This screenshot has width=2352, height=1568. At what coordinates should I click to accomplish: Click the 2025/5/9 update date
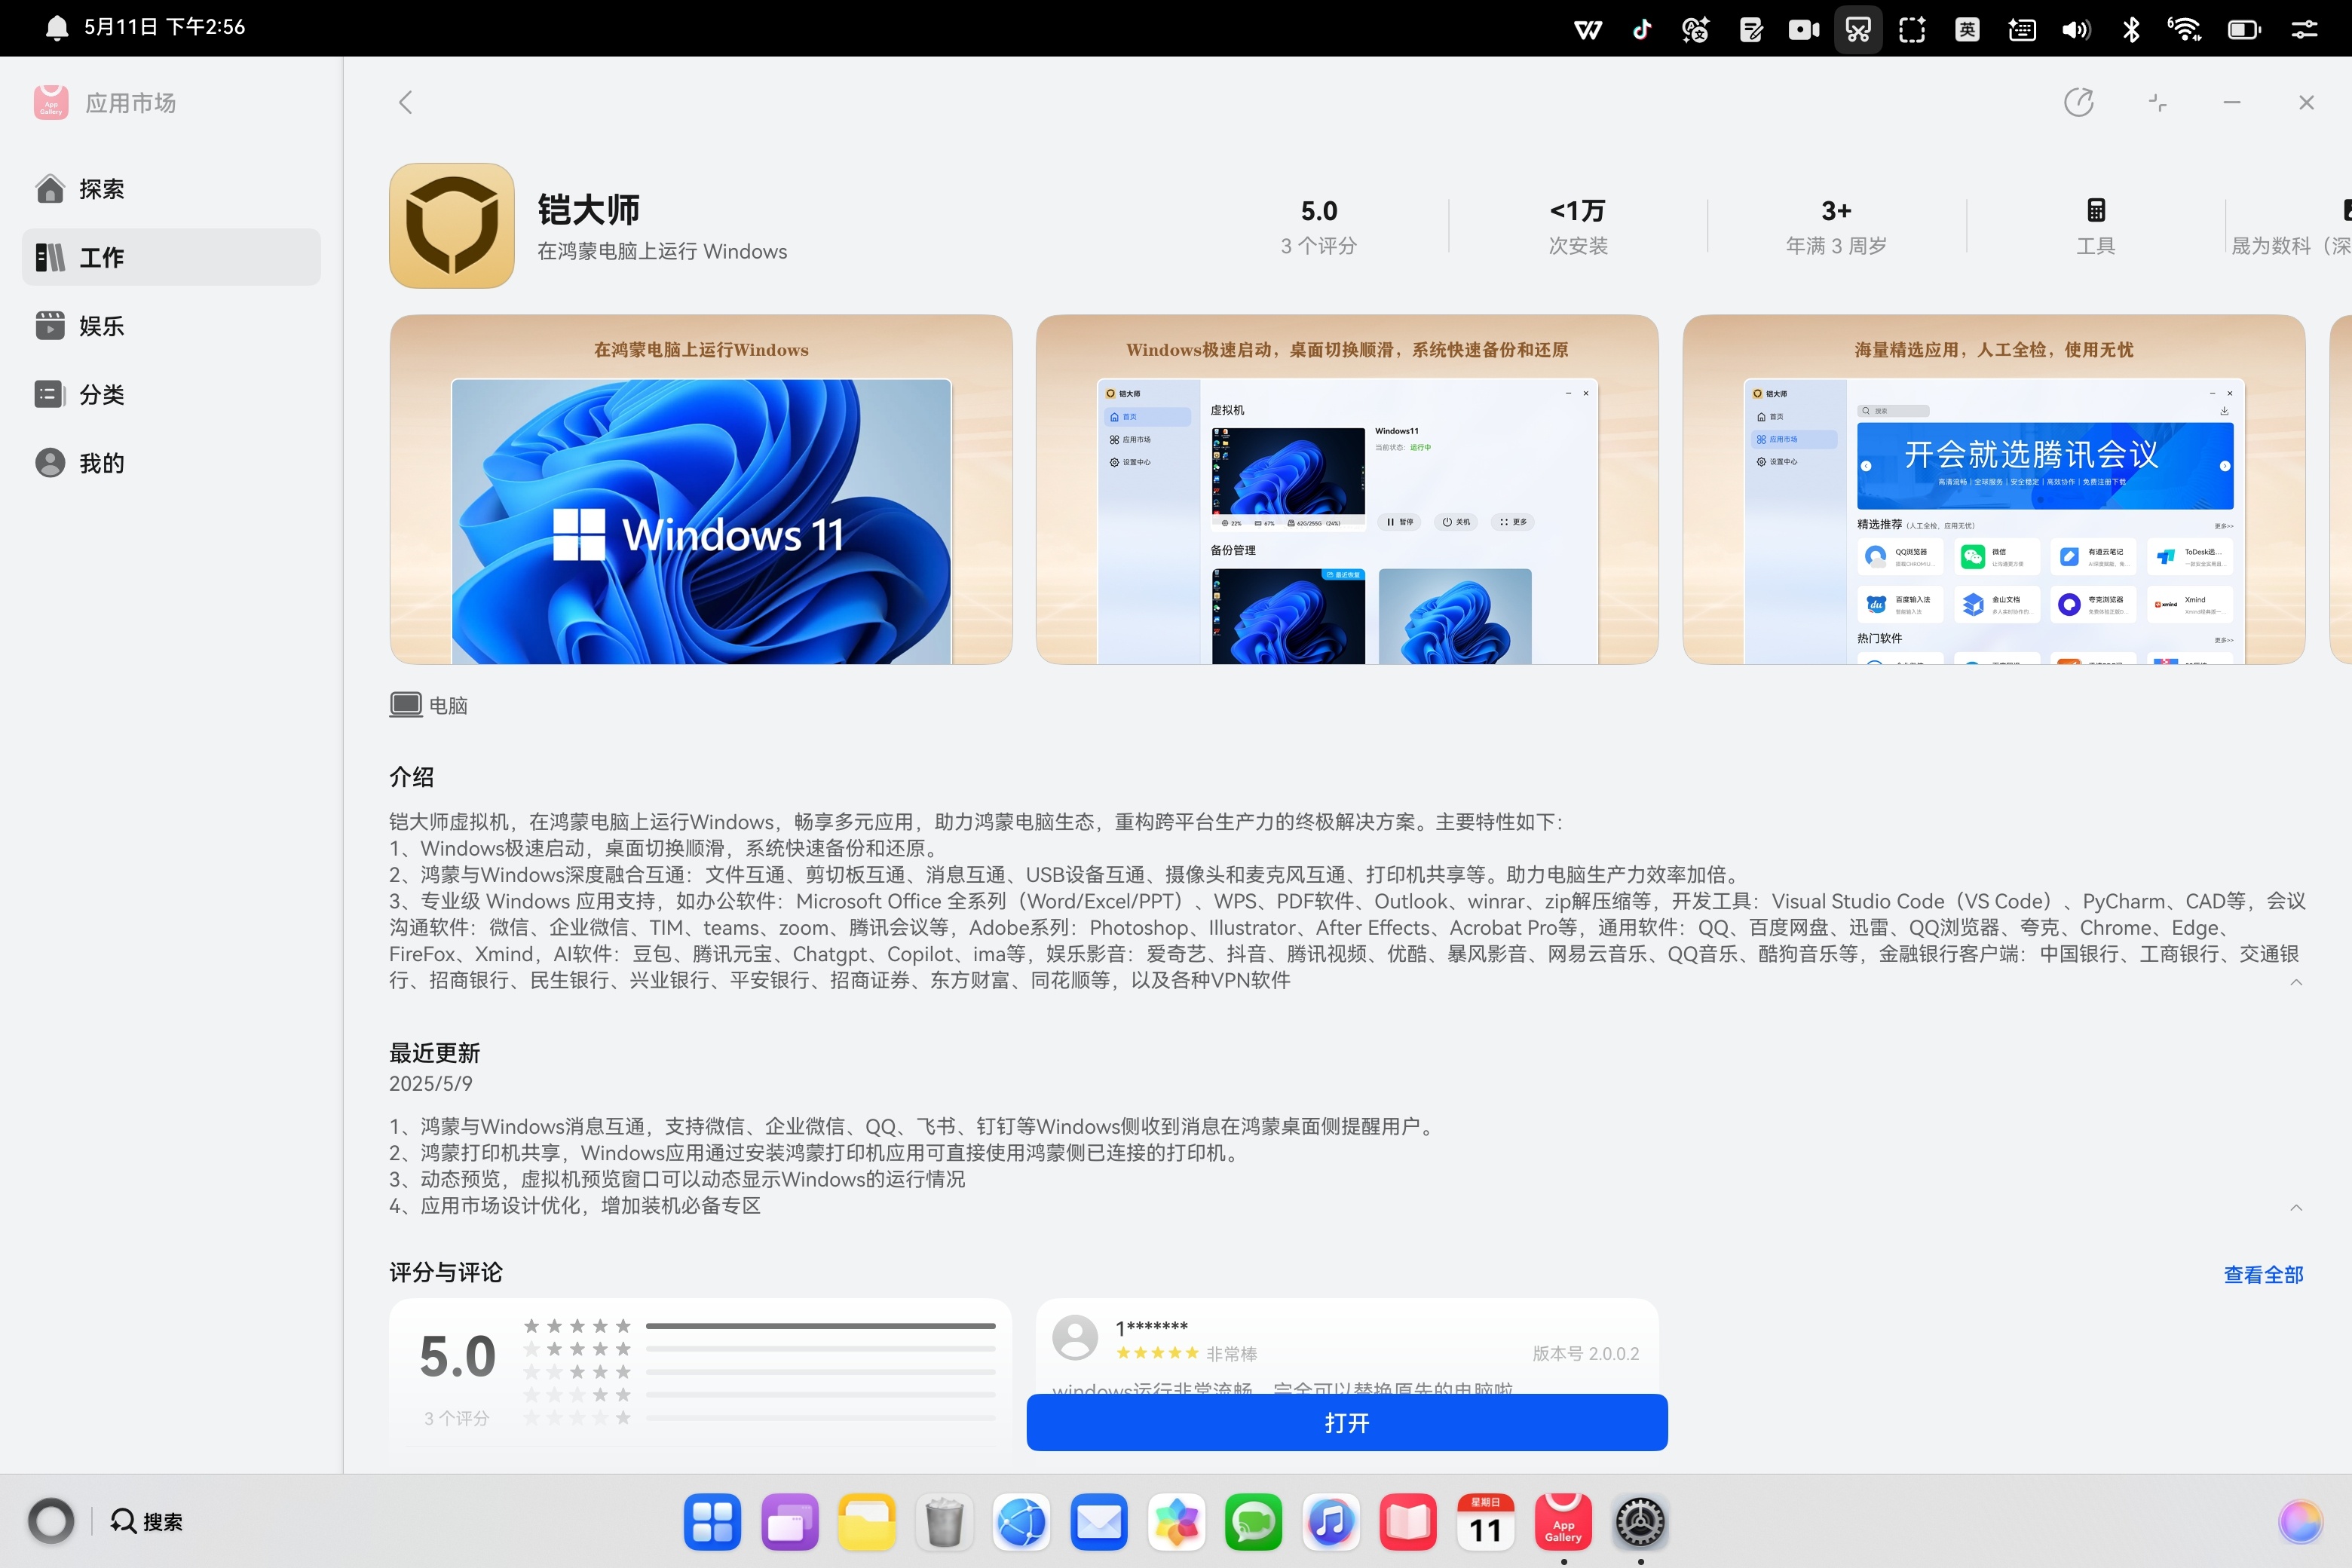pos(430,1083)
